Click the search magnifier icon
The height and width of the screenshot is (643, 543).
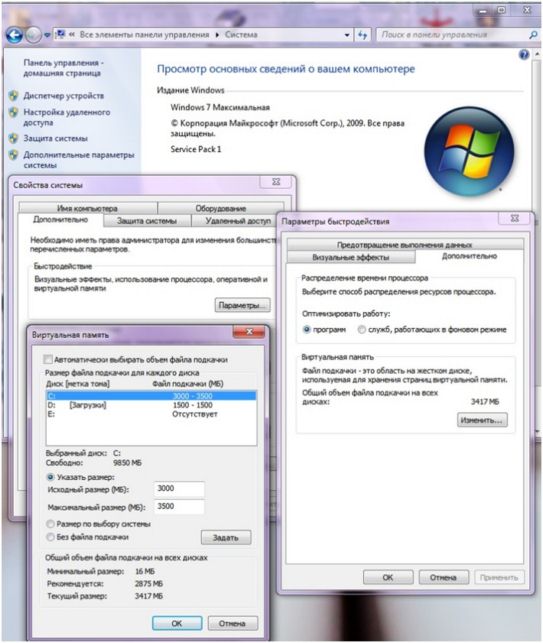tap(533, 35)
